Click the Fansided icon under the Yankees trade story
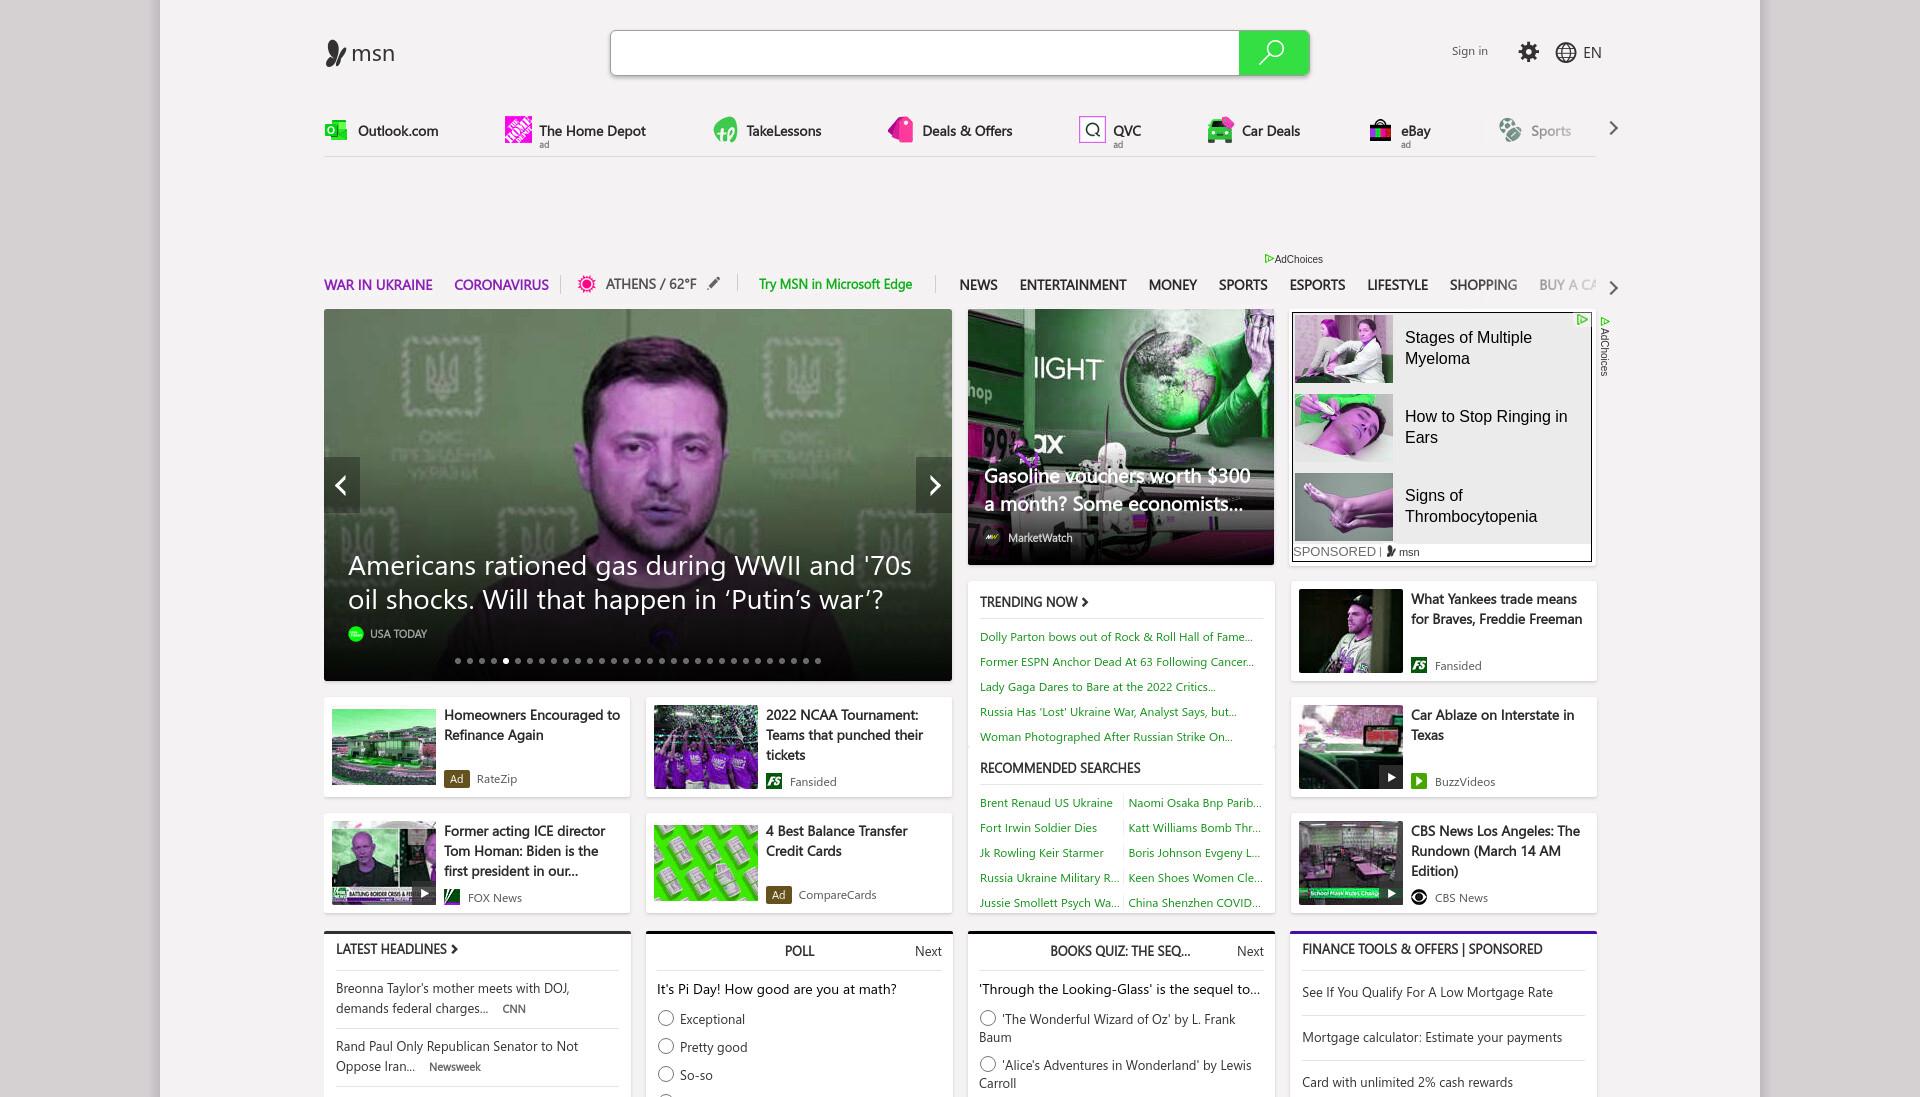Screen dimensions: 1920x1097 coord(1419,665)
